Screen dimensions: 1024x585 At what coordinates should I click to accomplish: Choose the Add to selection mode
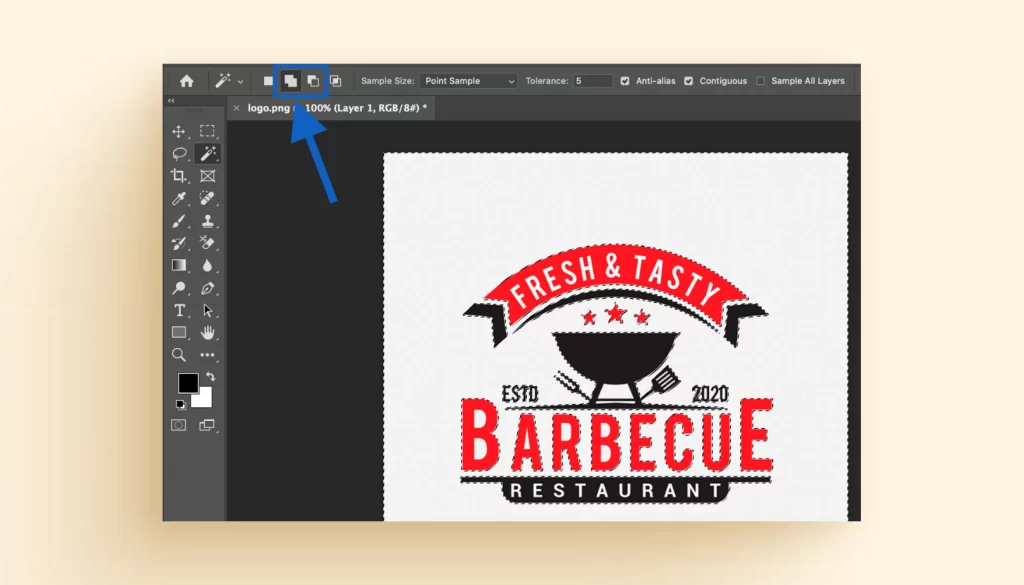point(290,81)
